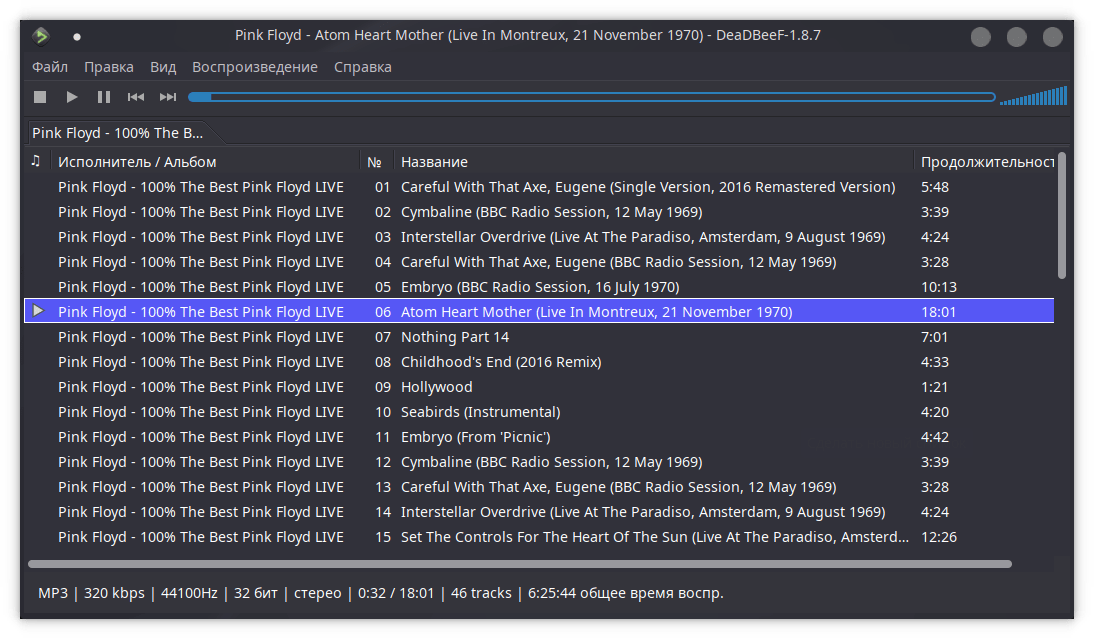Select track 04 Careful With That Axe, Eugene
1094x639 pixels.
(x=539, y=262)
